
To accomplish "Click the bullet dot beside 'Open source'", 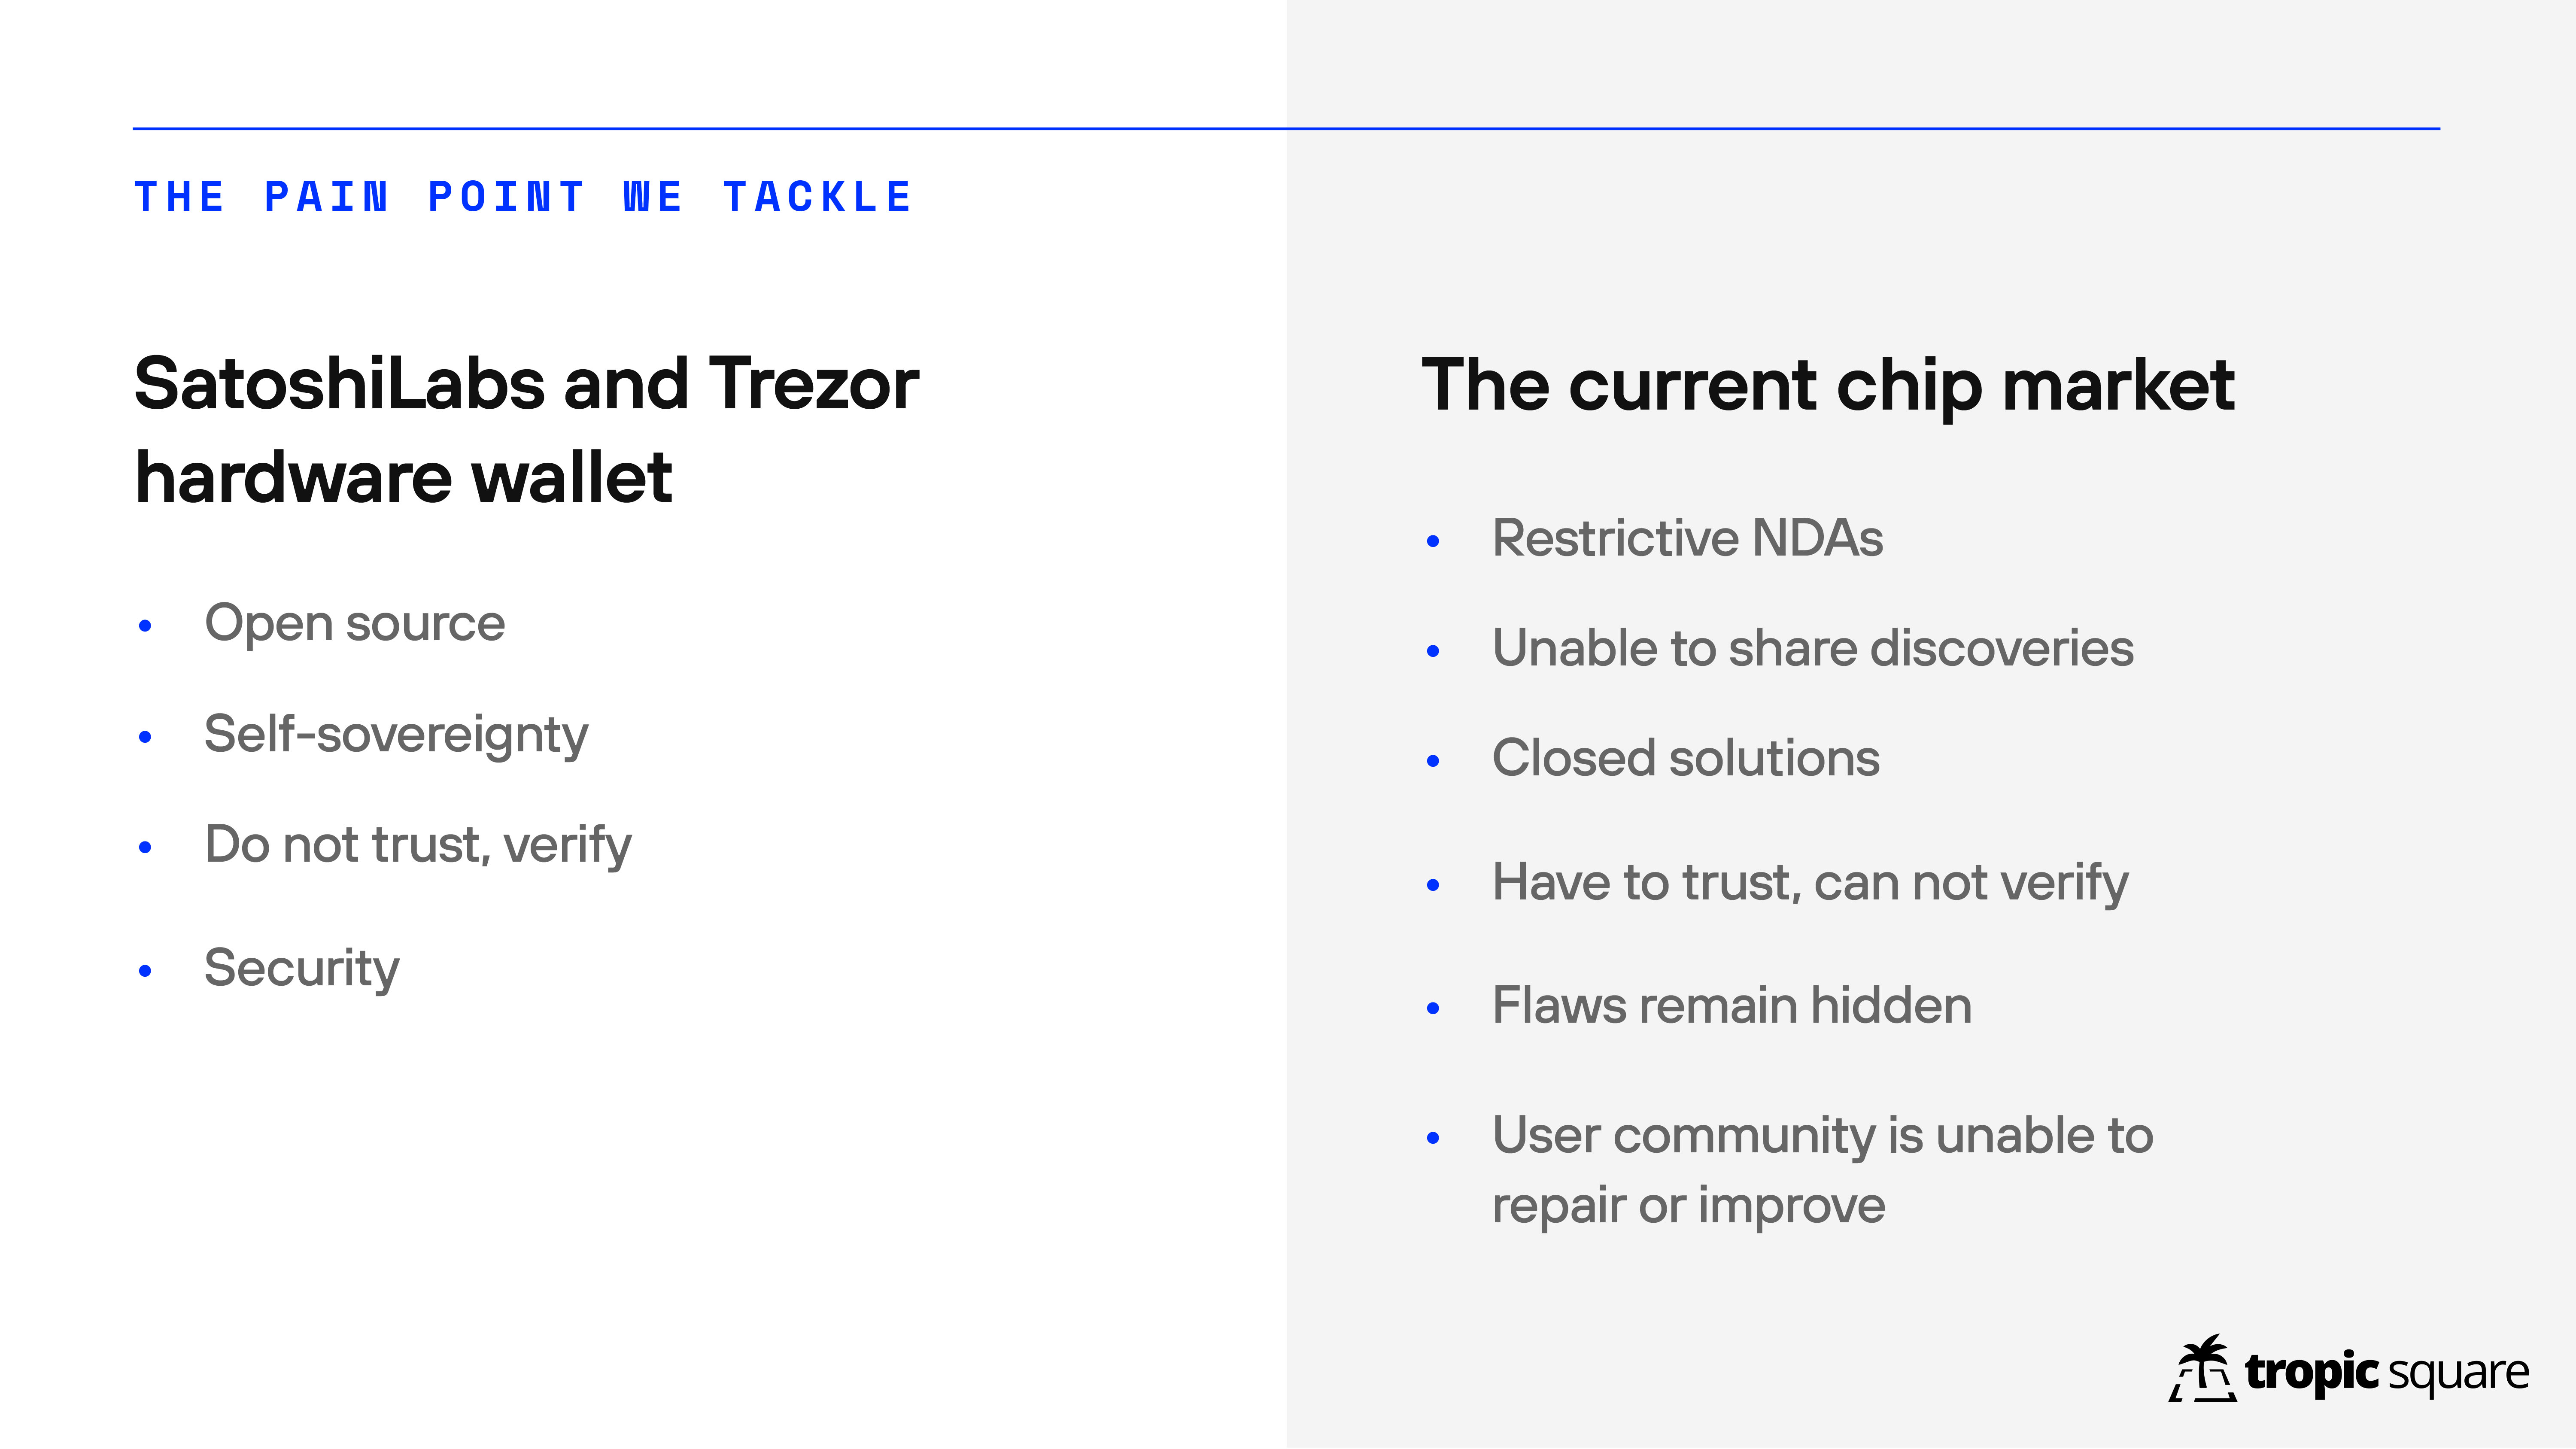I will click(145, 626).
